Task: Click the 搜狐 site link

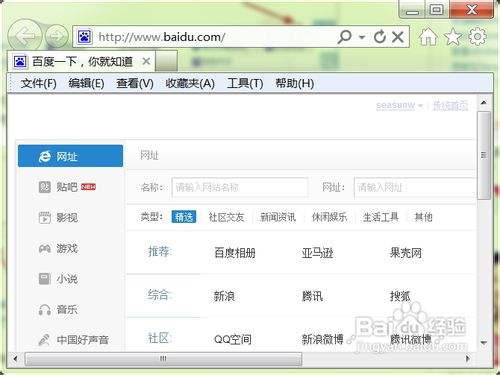Action: click(400, 296)
